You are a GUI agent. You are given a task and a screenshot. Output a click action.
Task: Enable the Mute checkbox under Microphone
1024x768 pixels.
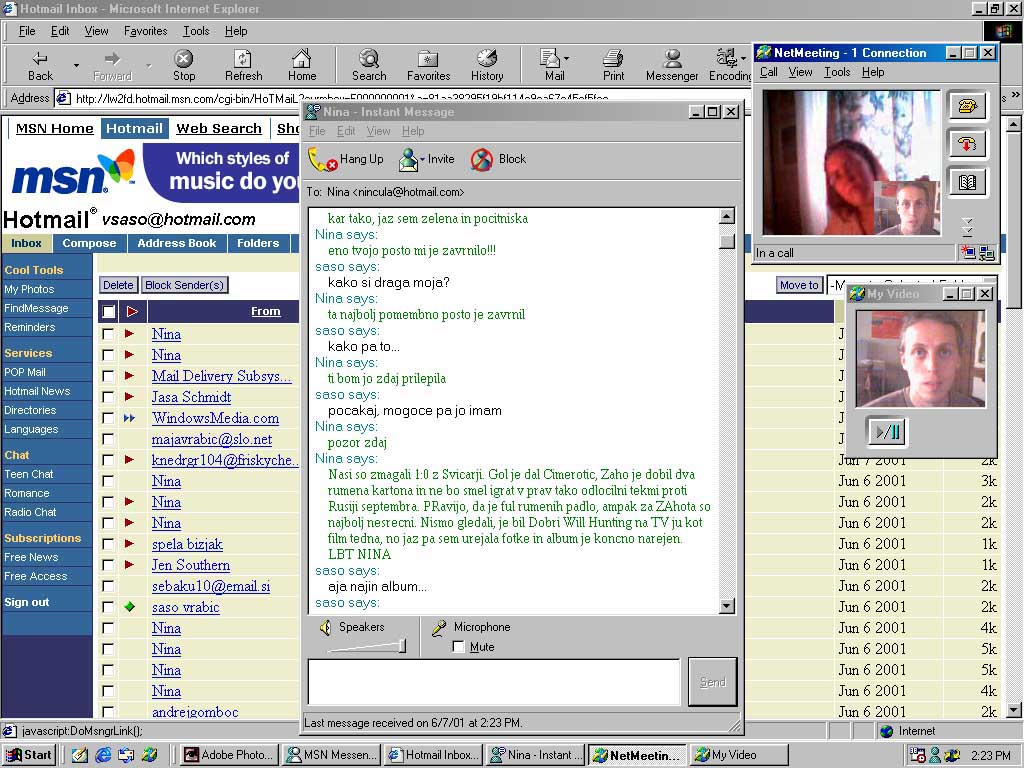(458, 647)
